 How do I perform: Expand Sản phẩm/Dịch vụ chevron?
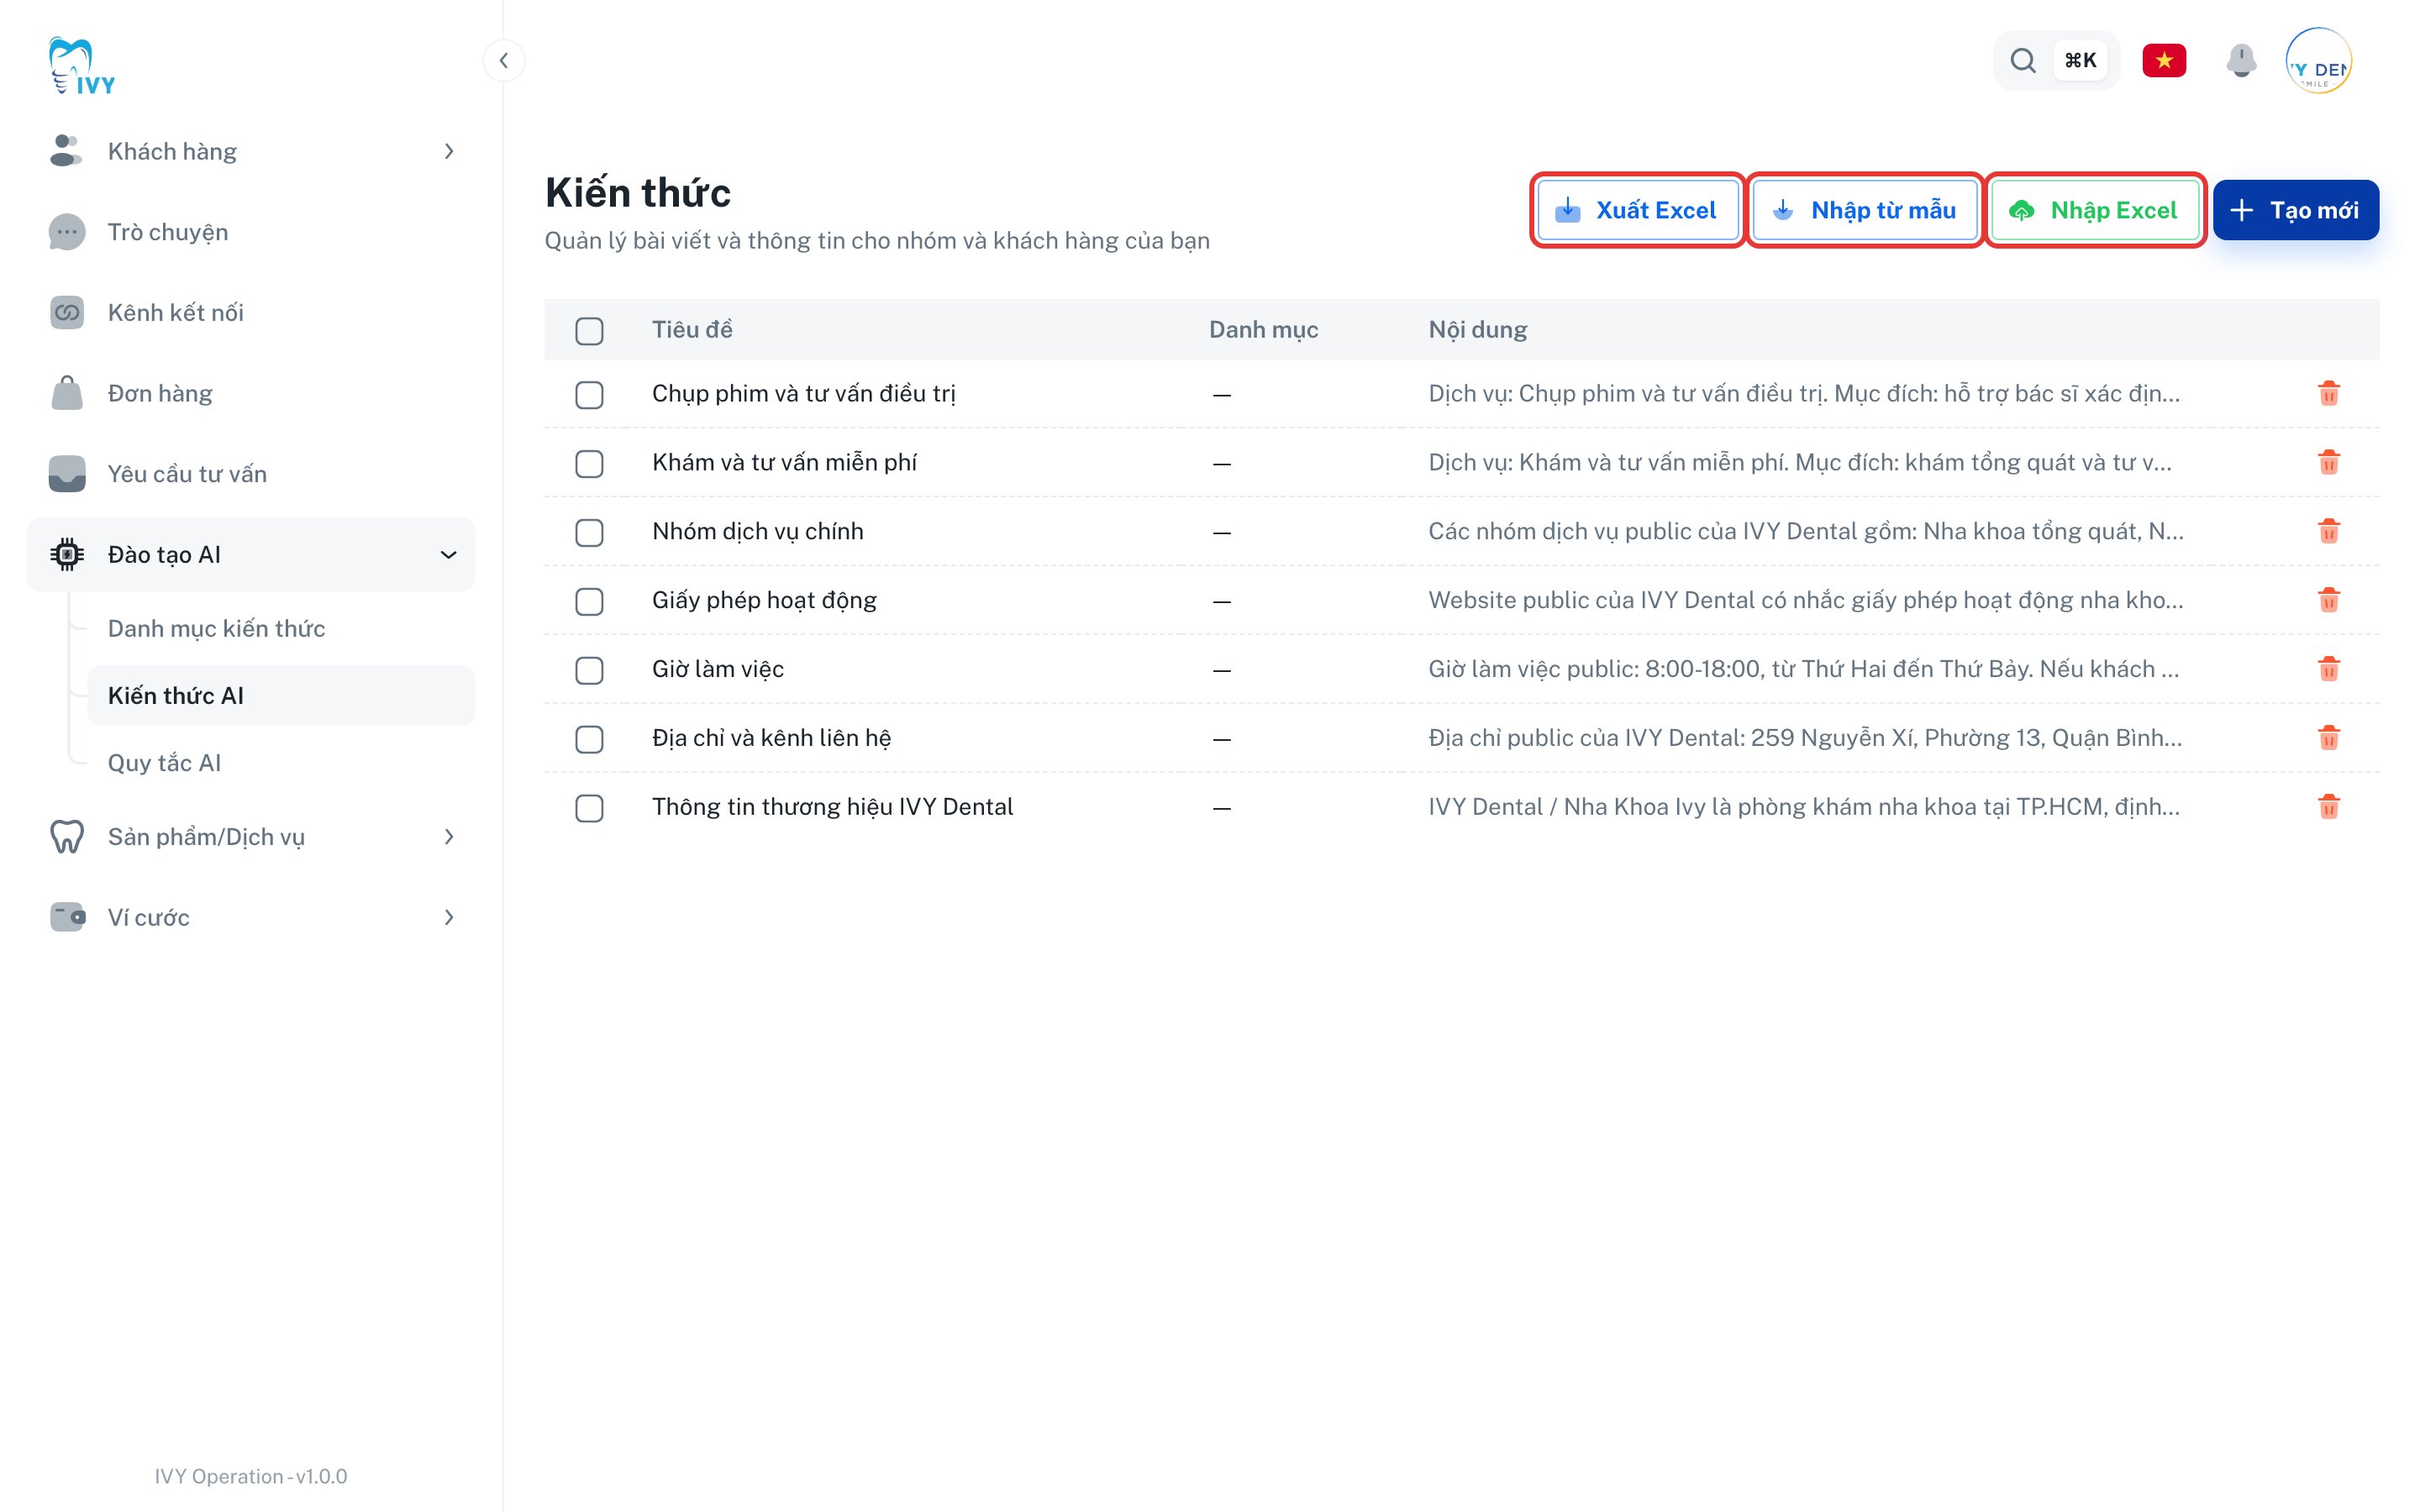[x=449, y=837]
